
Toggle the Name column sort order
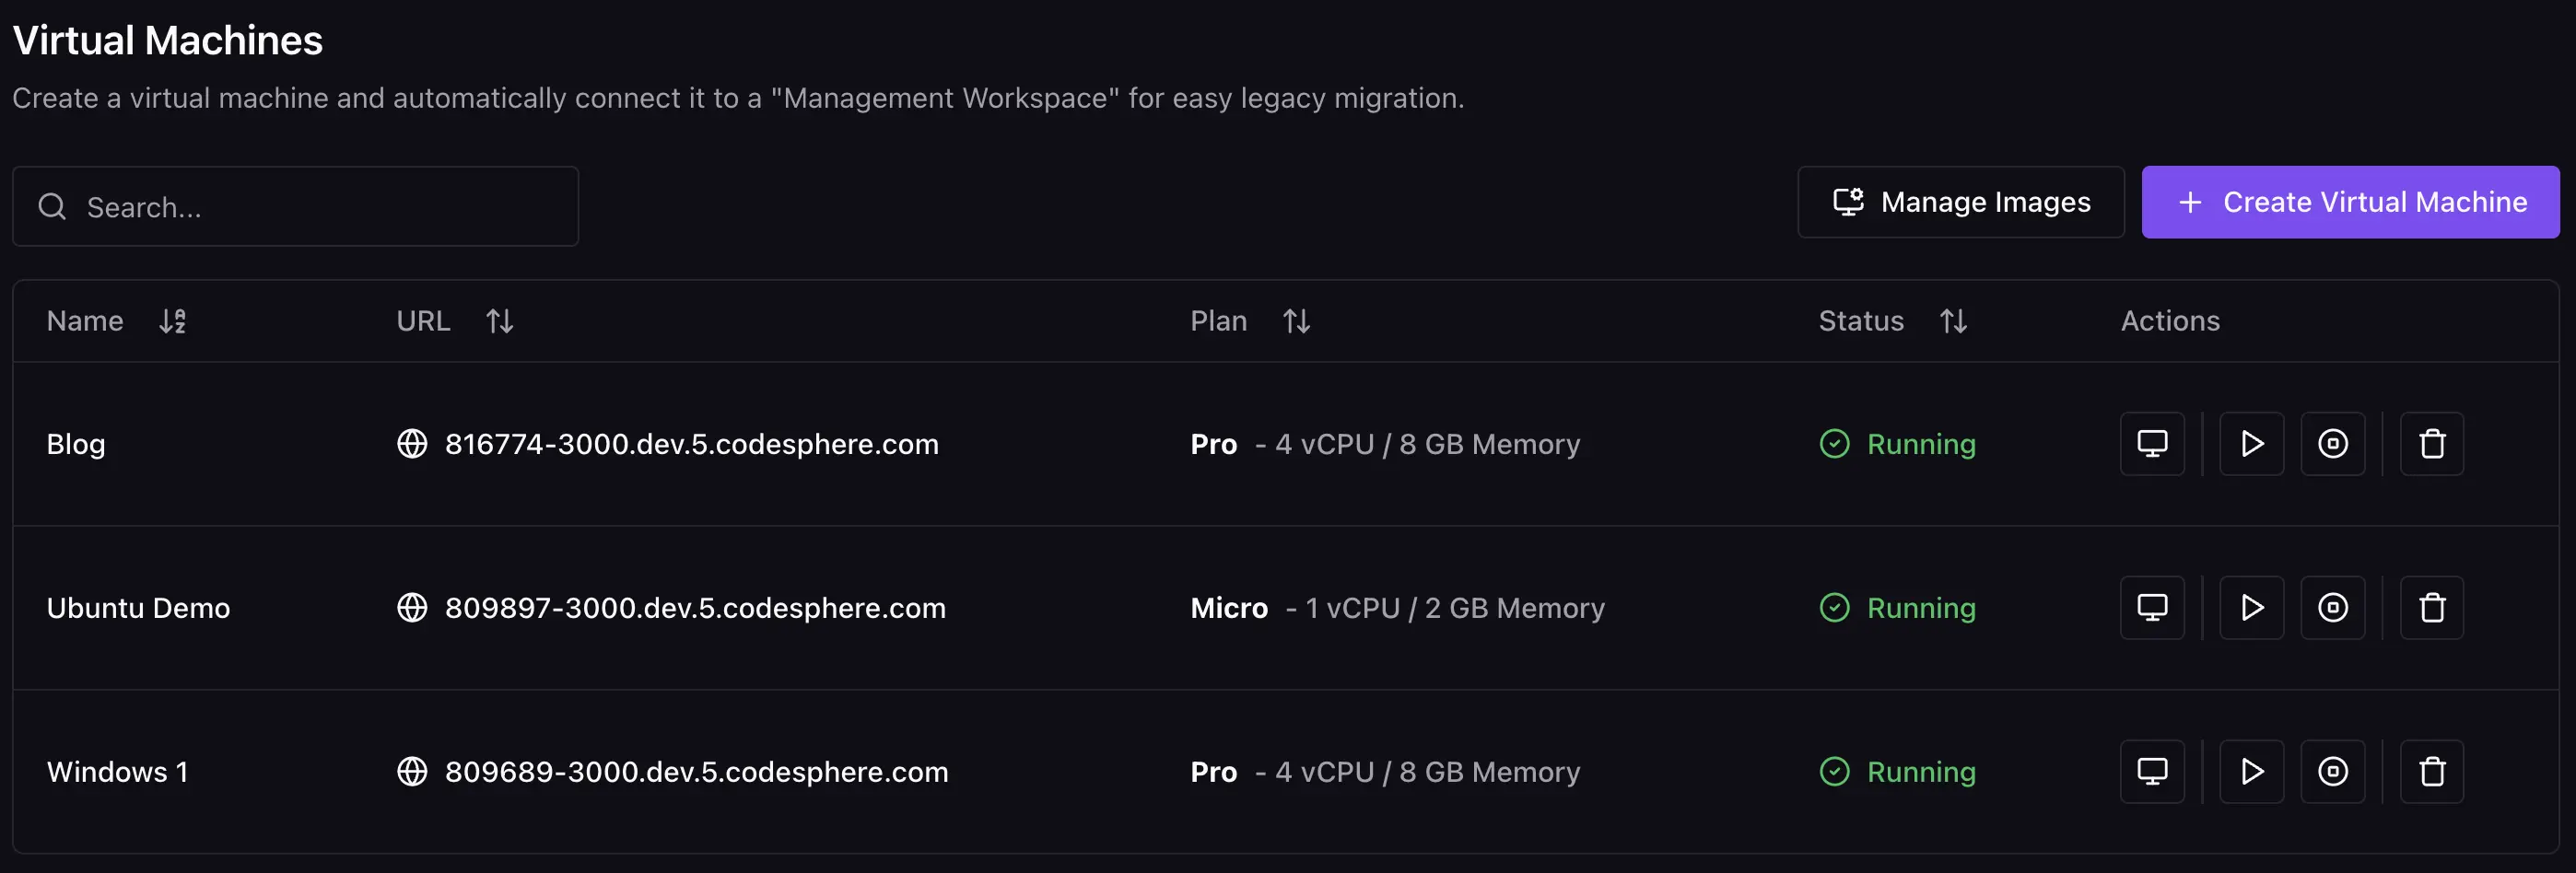click(172, 320)
